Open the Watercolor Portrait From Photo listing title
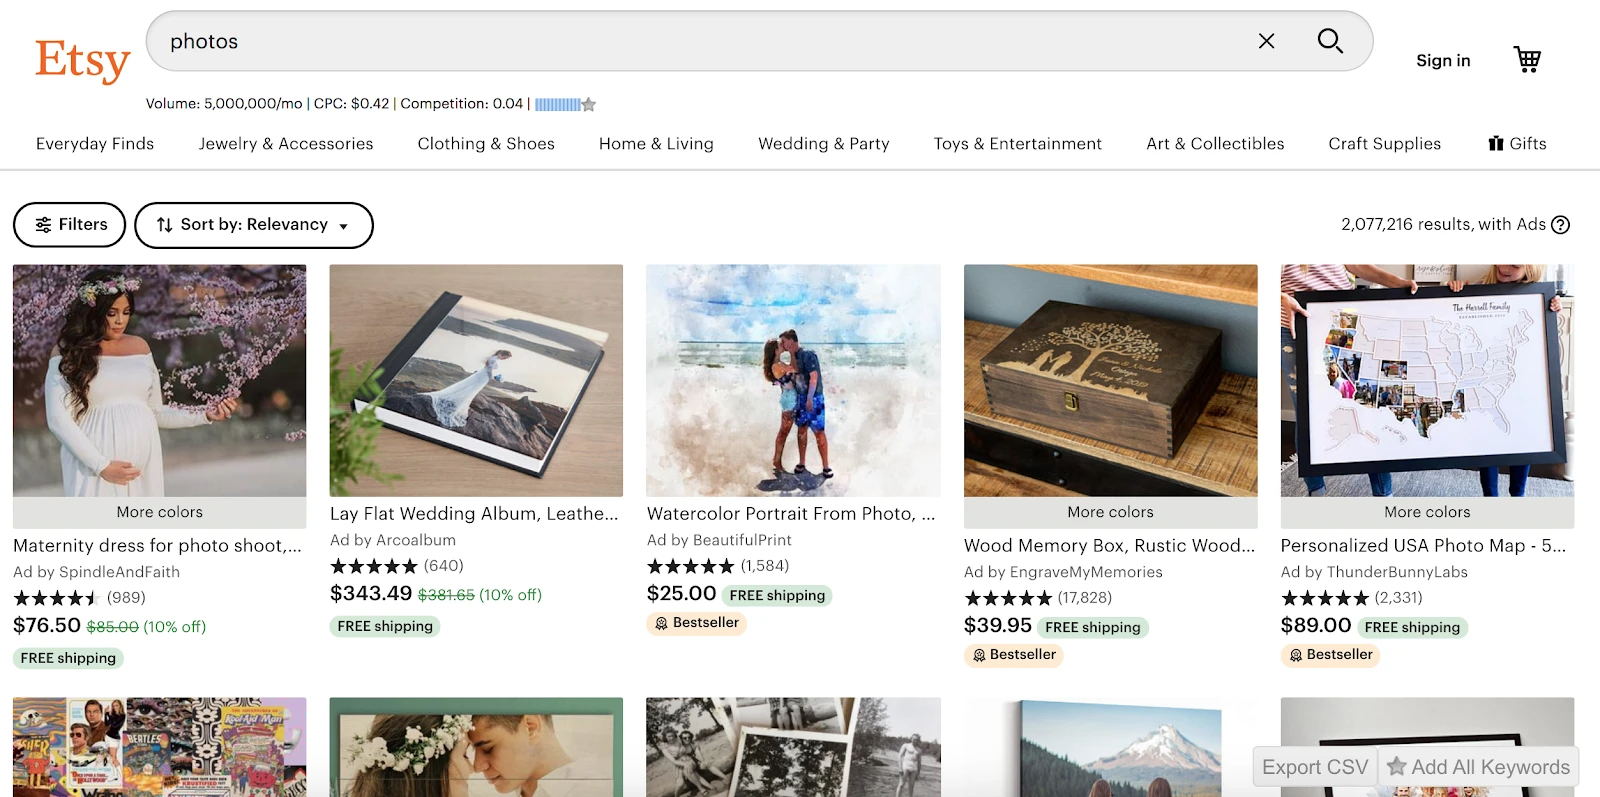The width and height of the screenshot is (1600, 797). click(x=791, y=514)
